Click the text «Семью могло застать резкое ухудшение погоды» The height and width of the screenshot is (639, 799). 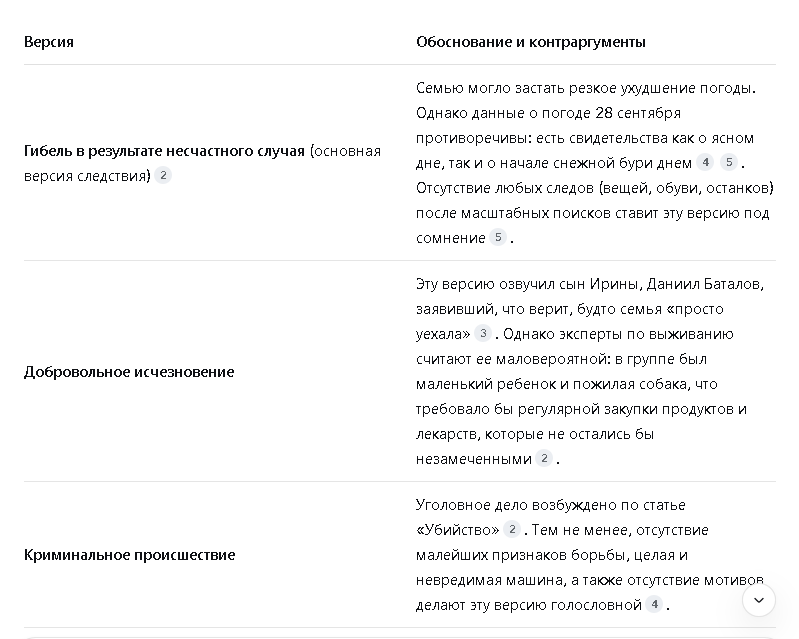584,88
